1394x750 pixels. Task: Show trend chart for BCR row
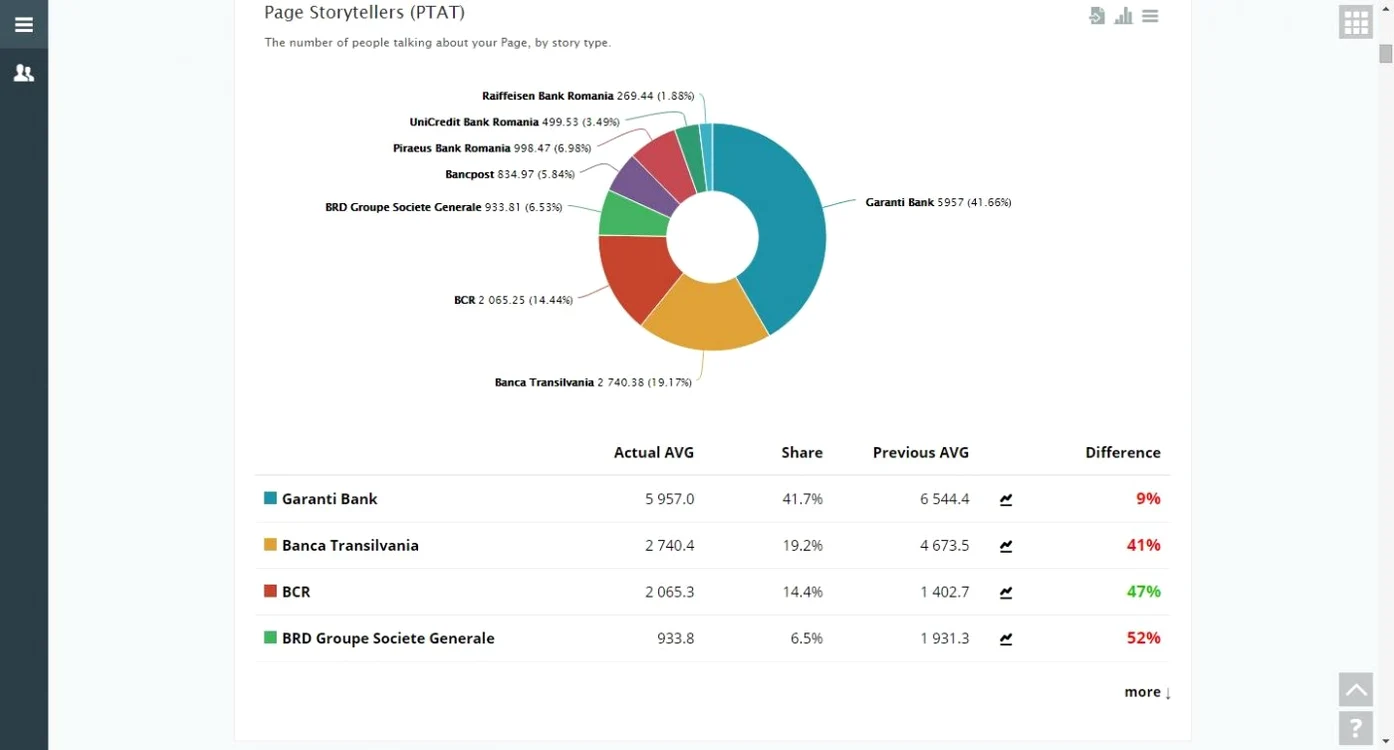[x=1006, y=592]
